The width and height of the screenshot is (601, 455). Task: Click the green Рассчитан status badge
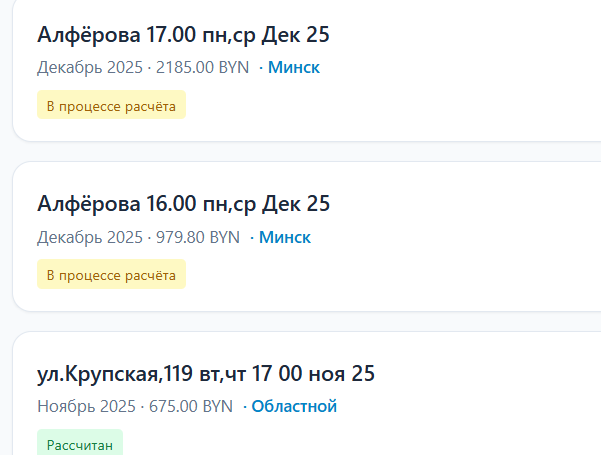pyautogui.click(x=80, y=442)
